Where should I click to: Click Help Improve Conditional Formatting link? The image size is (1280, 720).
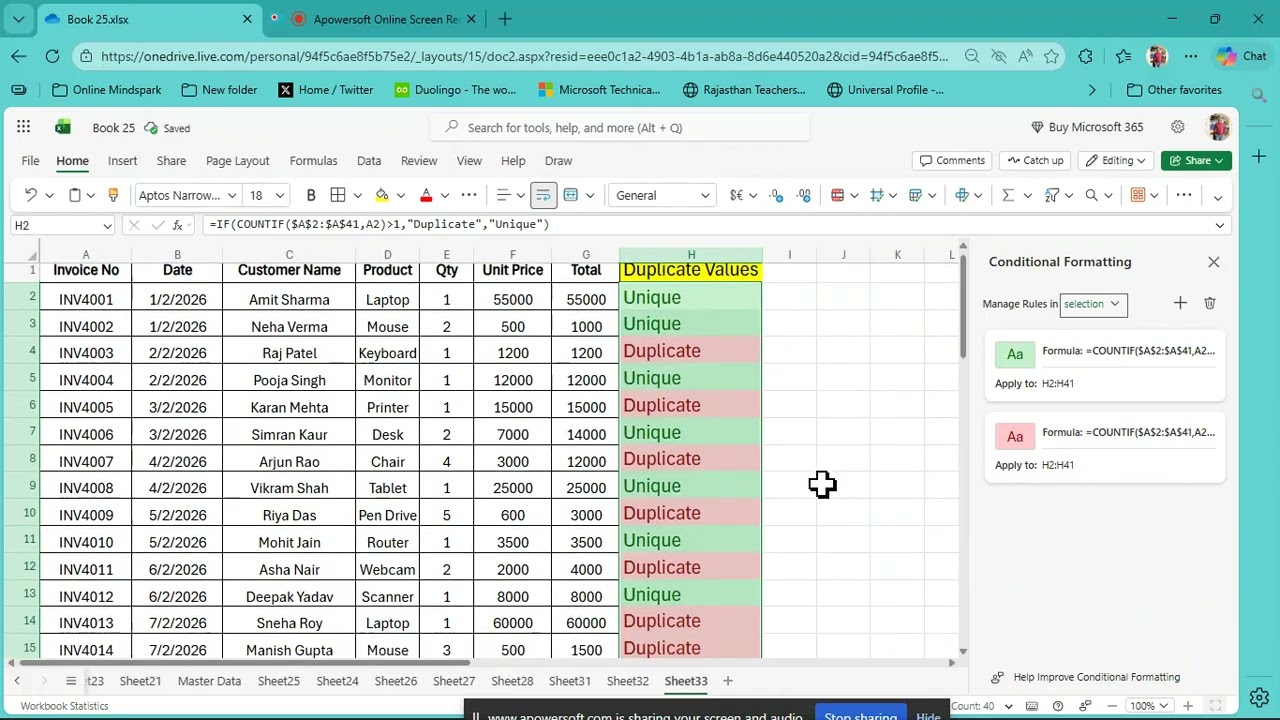pos(1096,677)
